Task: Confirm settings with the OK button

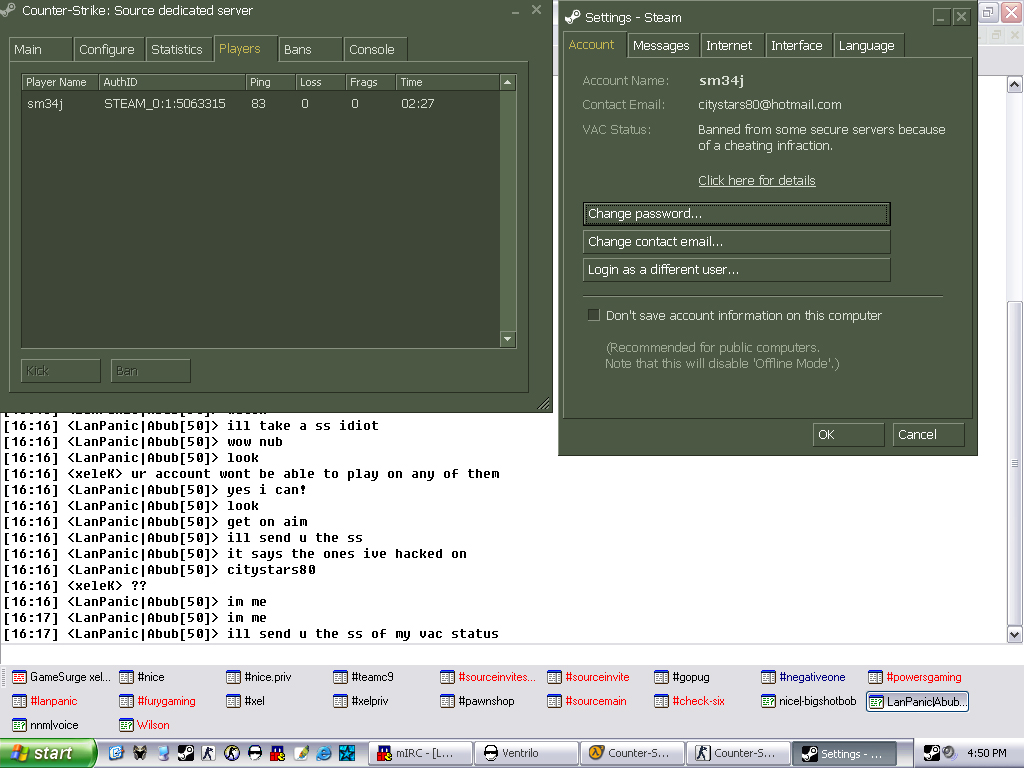Action: point(848,434)
